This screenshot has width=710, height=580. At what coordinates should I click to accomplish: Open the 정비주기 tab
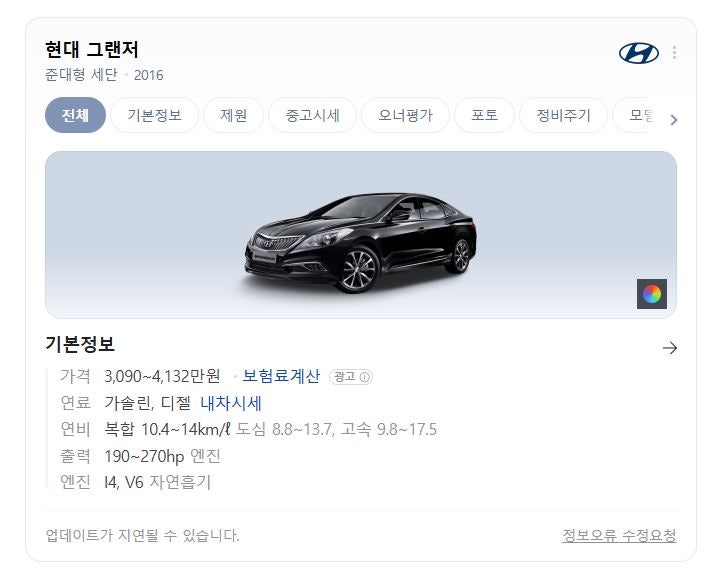(x=563, y=115)
